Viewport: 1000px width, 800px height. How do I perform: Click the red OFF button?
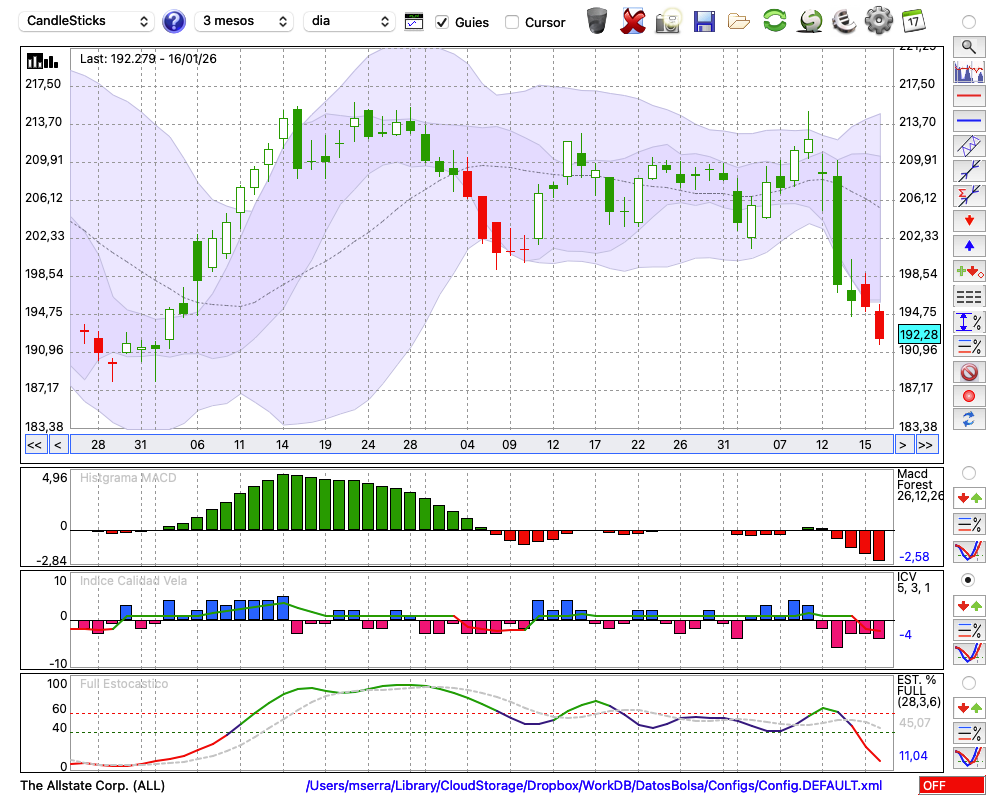point(951,786)
